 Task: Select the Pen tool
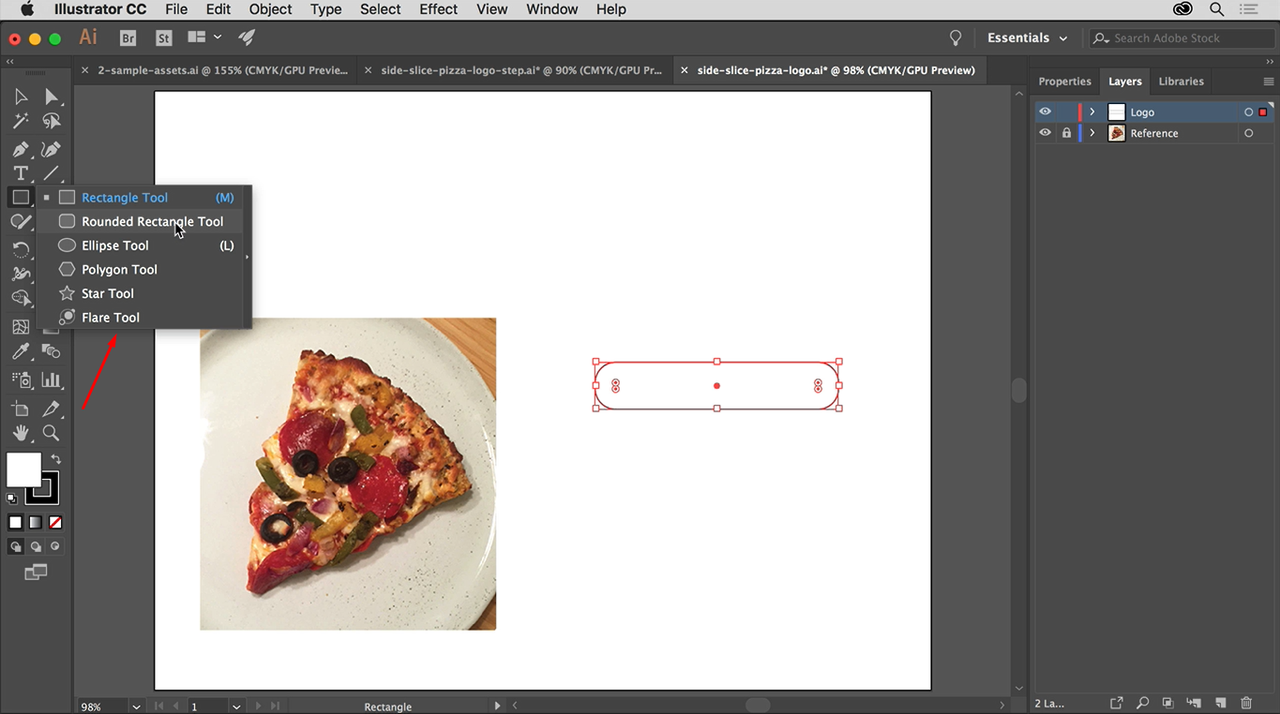20,149
